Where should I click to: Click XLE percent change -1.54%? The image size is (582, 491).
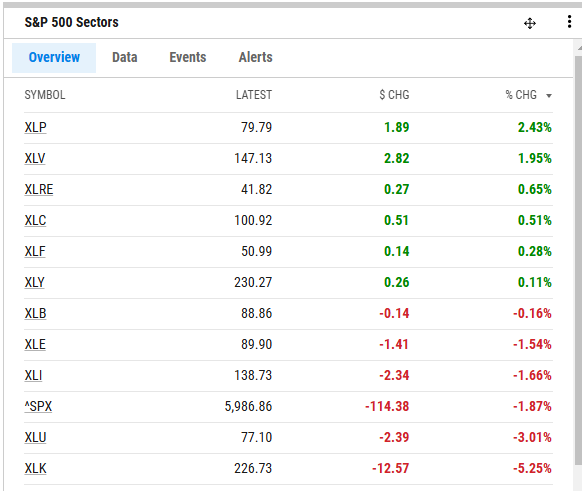pos(532,344)
